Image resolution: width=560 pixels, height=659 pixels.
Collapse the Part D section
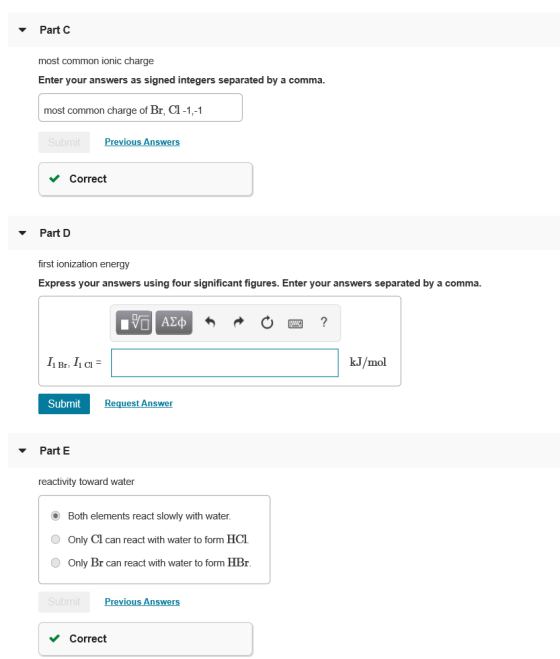pos(23,233)
